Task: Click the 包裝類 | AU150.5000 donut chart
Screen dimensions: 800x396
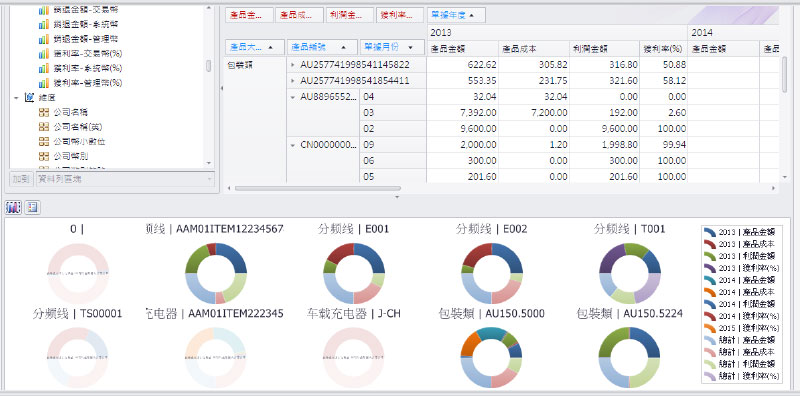Action: (491, 358)
